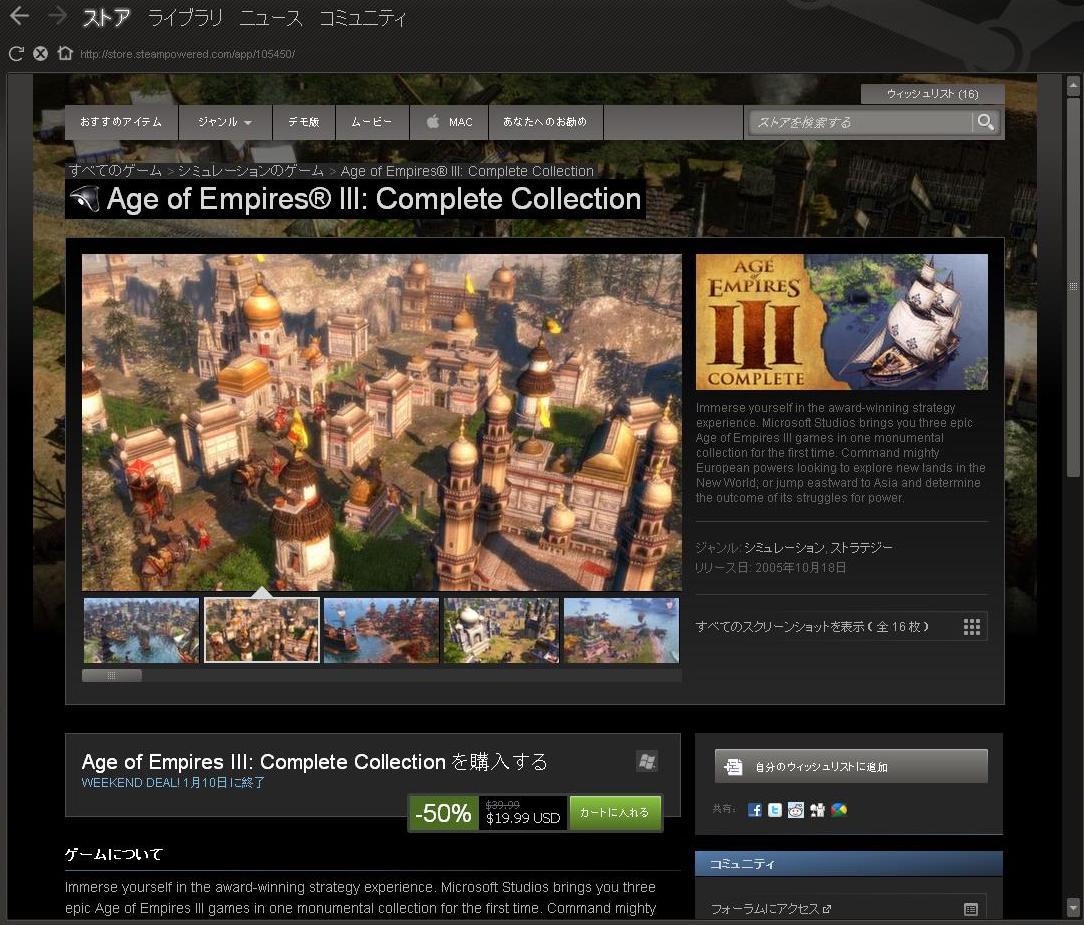Click the Windows platform icon in purchase box

[647, 761]
